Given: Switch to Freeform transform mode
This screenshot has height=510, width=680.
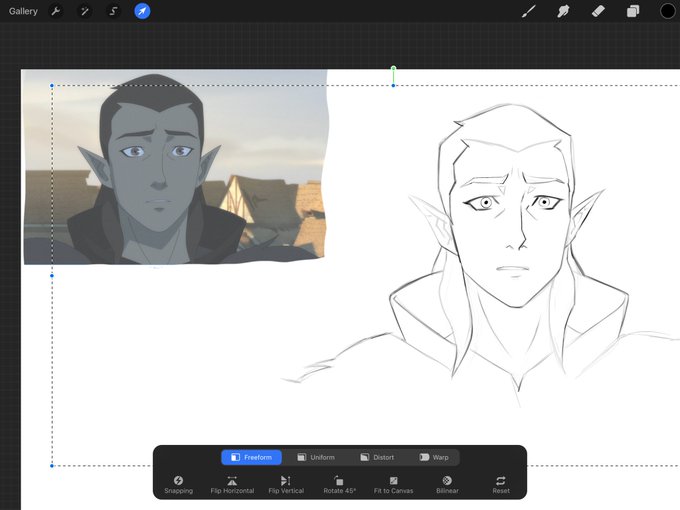Looking at the screenshot, I should 251,457.
